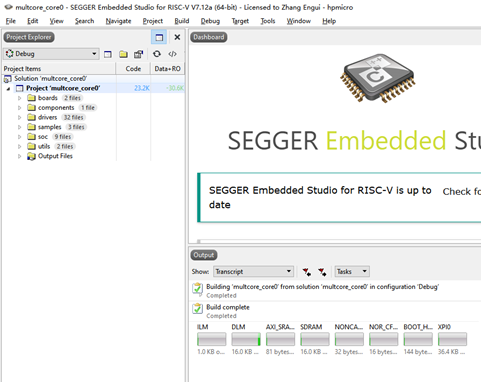Close the Project Explorer panel

(177, 37)
